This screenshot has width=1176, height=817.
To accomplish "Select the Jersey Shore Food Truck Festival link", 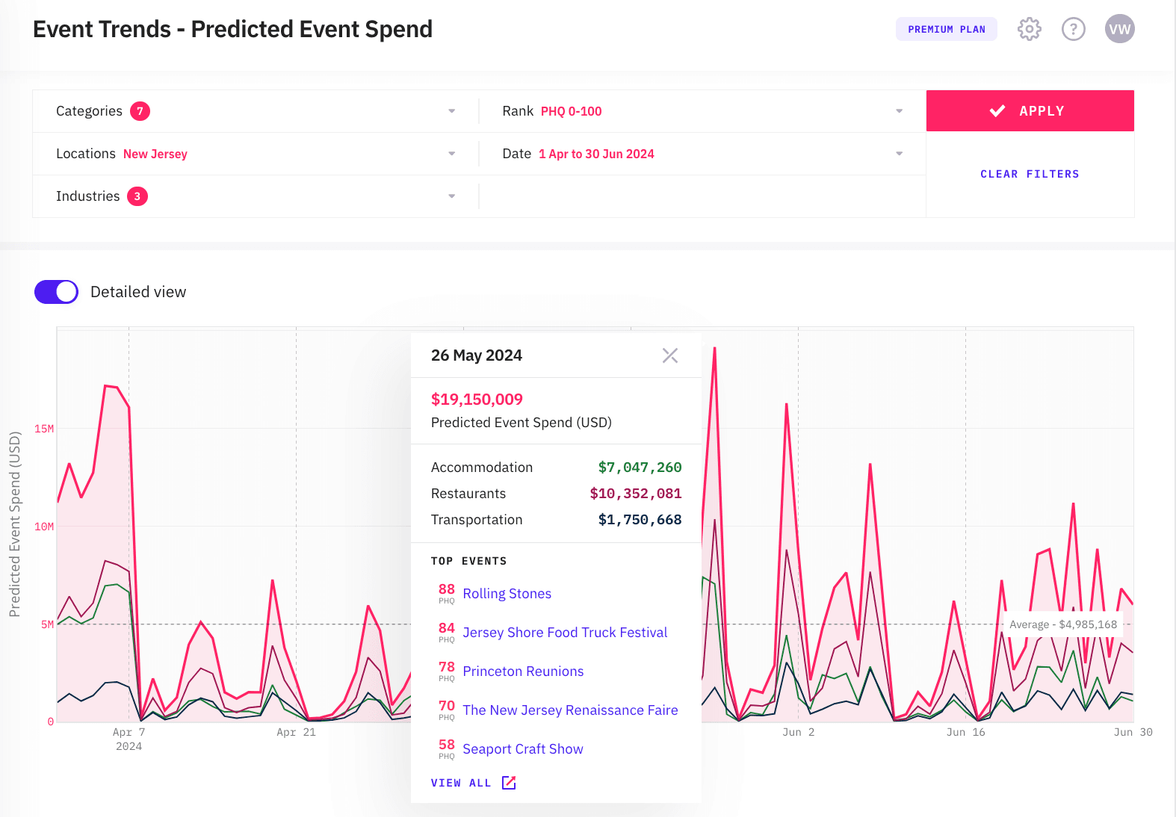I will coord(564,632).
